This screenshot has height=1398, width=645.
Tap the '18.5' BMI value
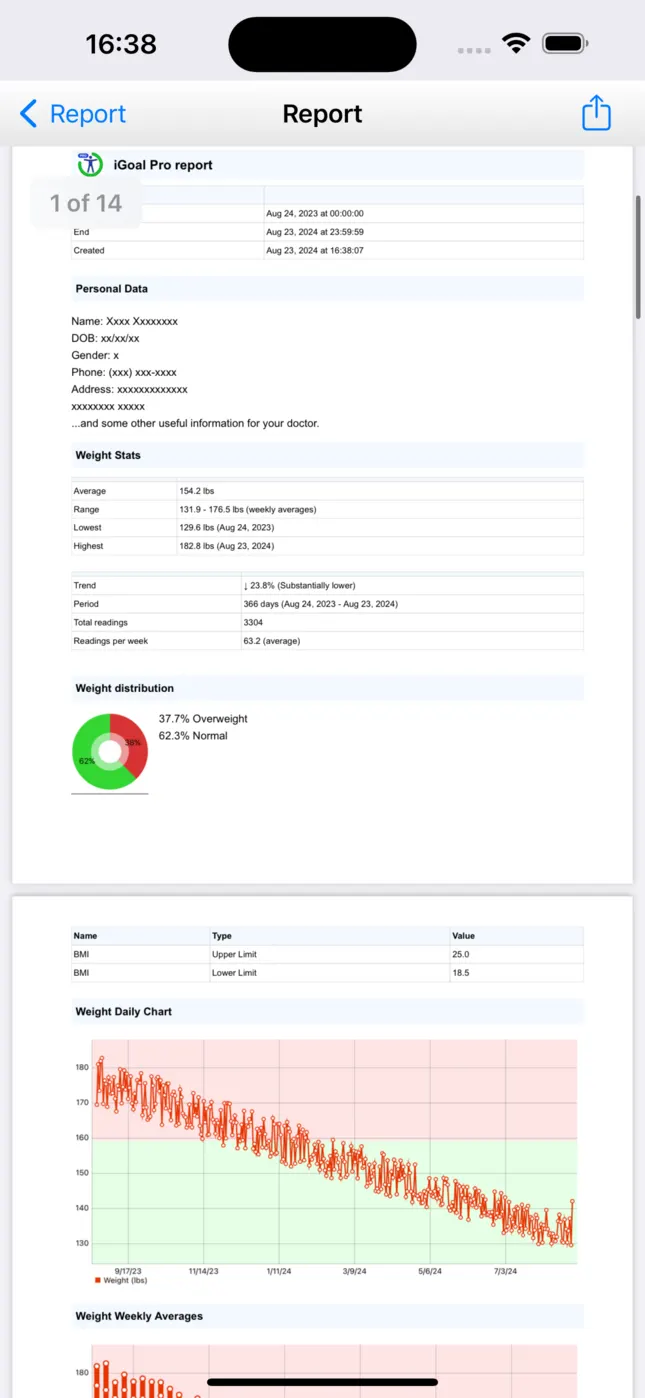(462, 973)
